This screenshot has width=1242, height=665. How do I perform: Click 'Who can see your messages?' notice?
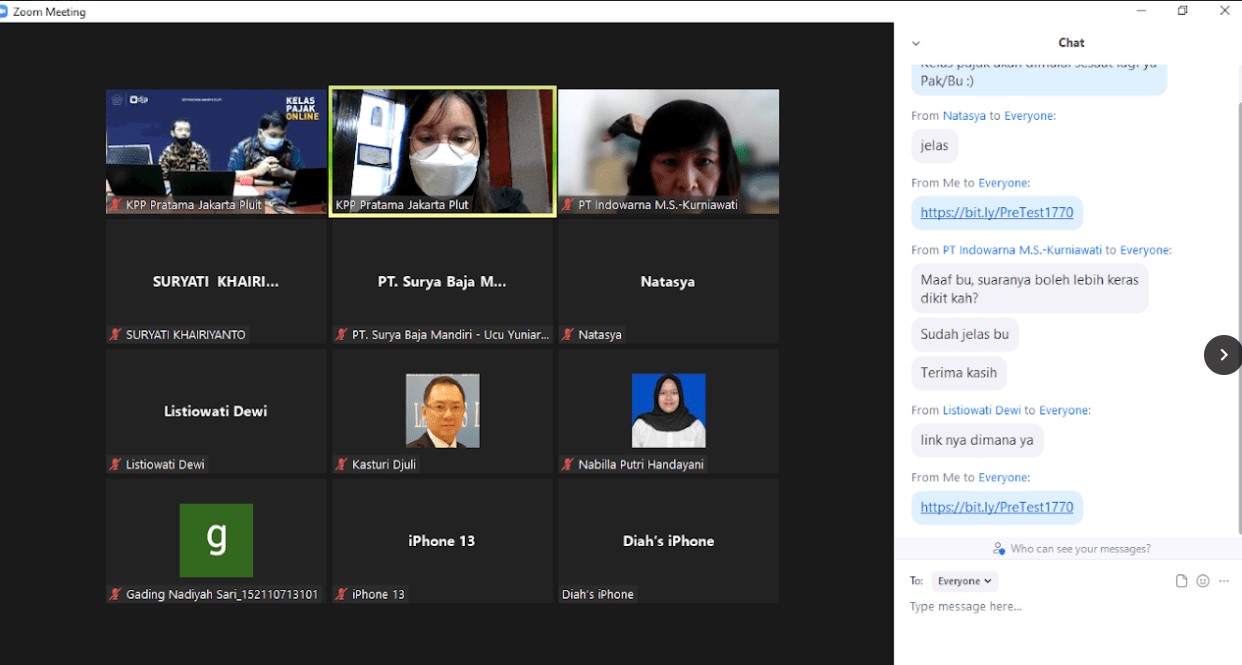point(1080,548)
